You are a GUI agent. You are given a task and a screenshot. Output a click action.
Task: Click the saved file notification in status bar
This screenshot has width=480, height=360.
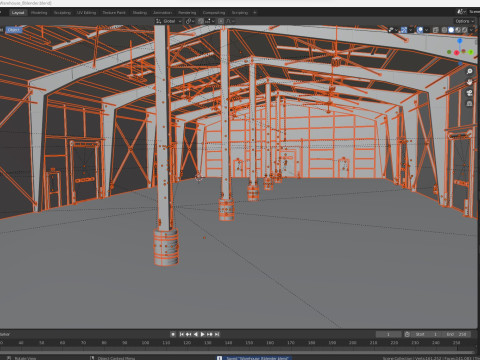point(254,358)
